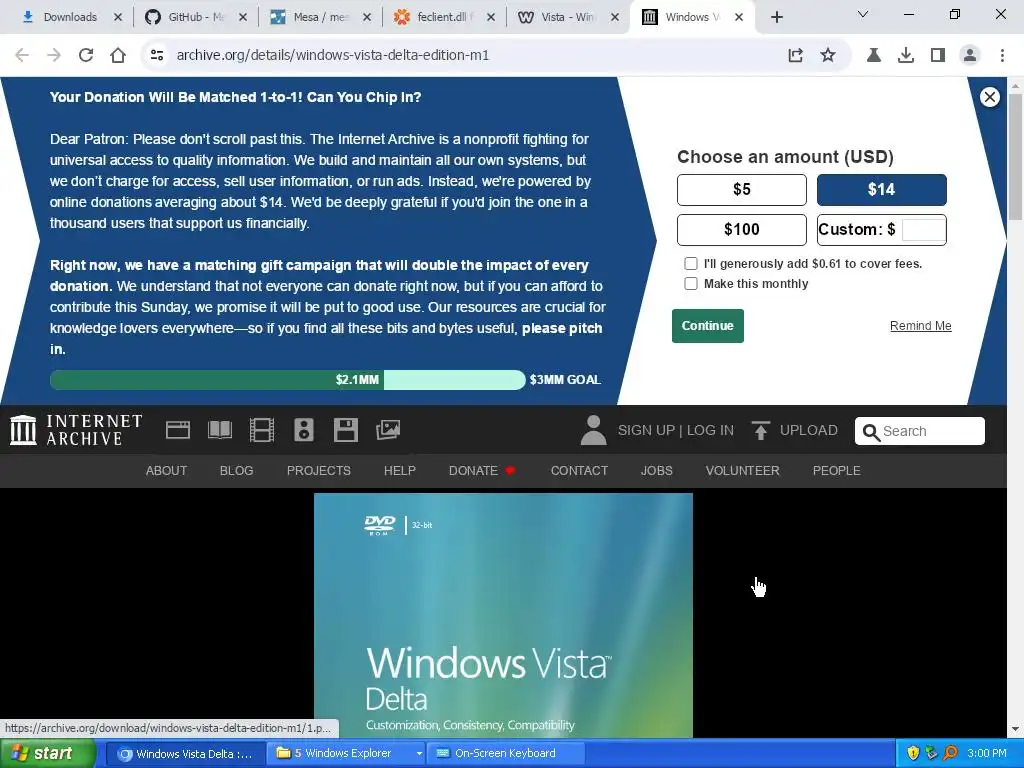Select the $100 donation amount

tap(742, 229)
